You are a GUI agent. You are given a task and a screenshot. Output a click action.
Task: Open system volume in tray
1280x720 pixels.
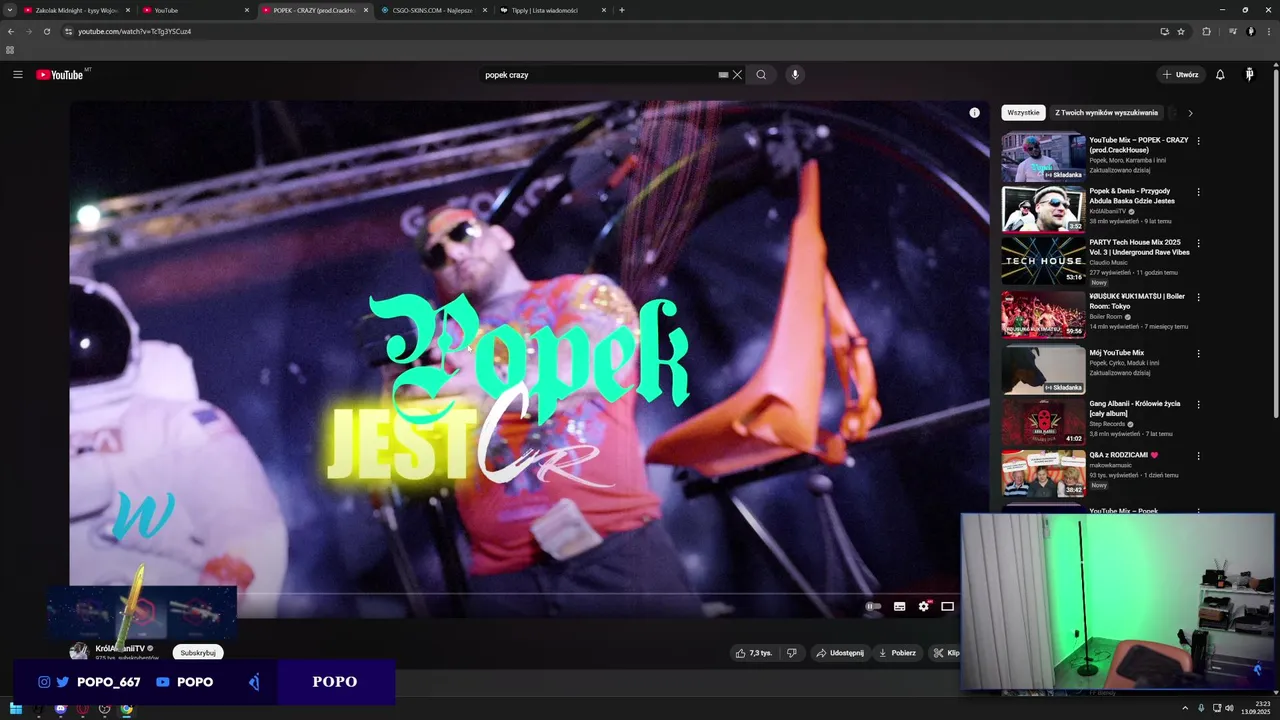tap(1229, 708)
